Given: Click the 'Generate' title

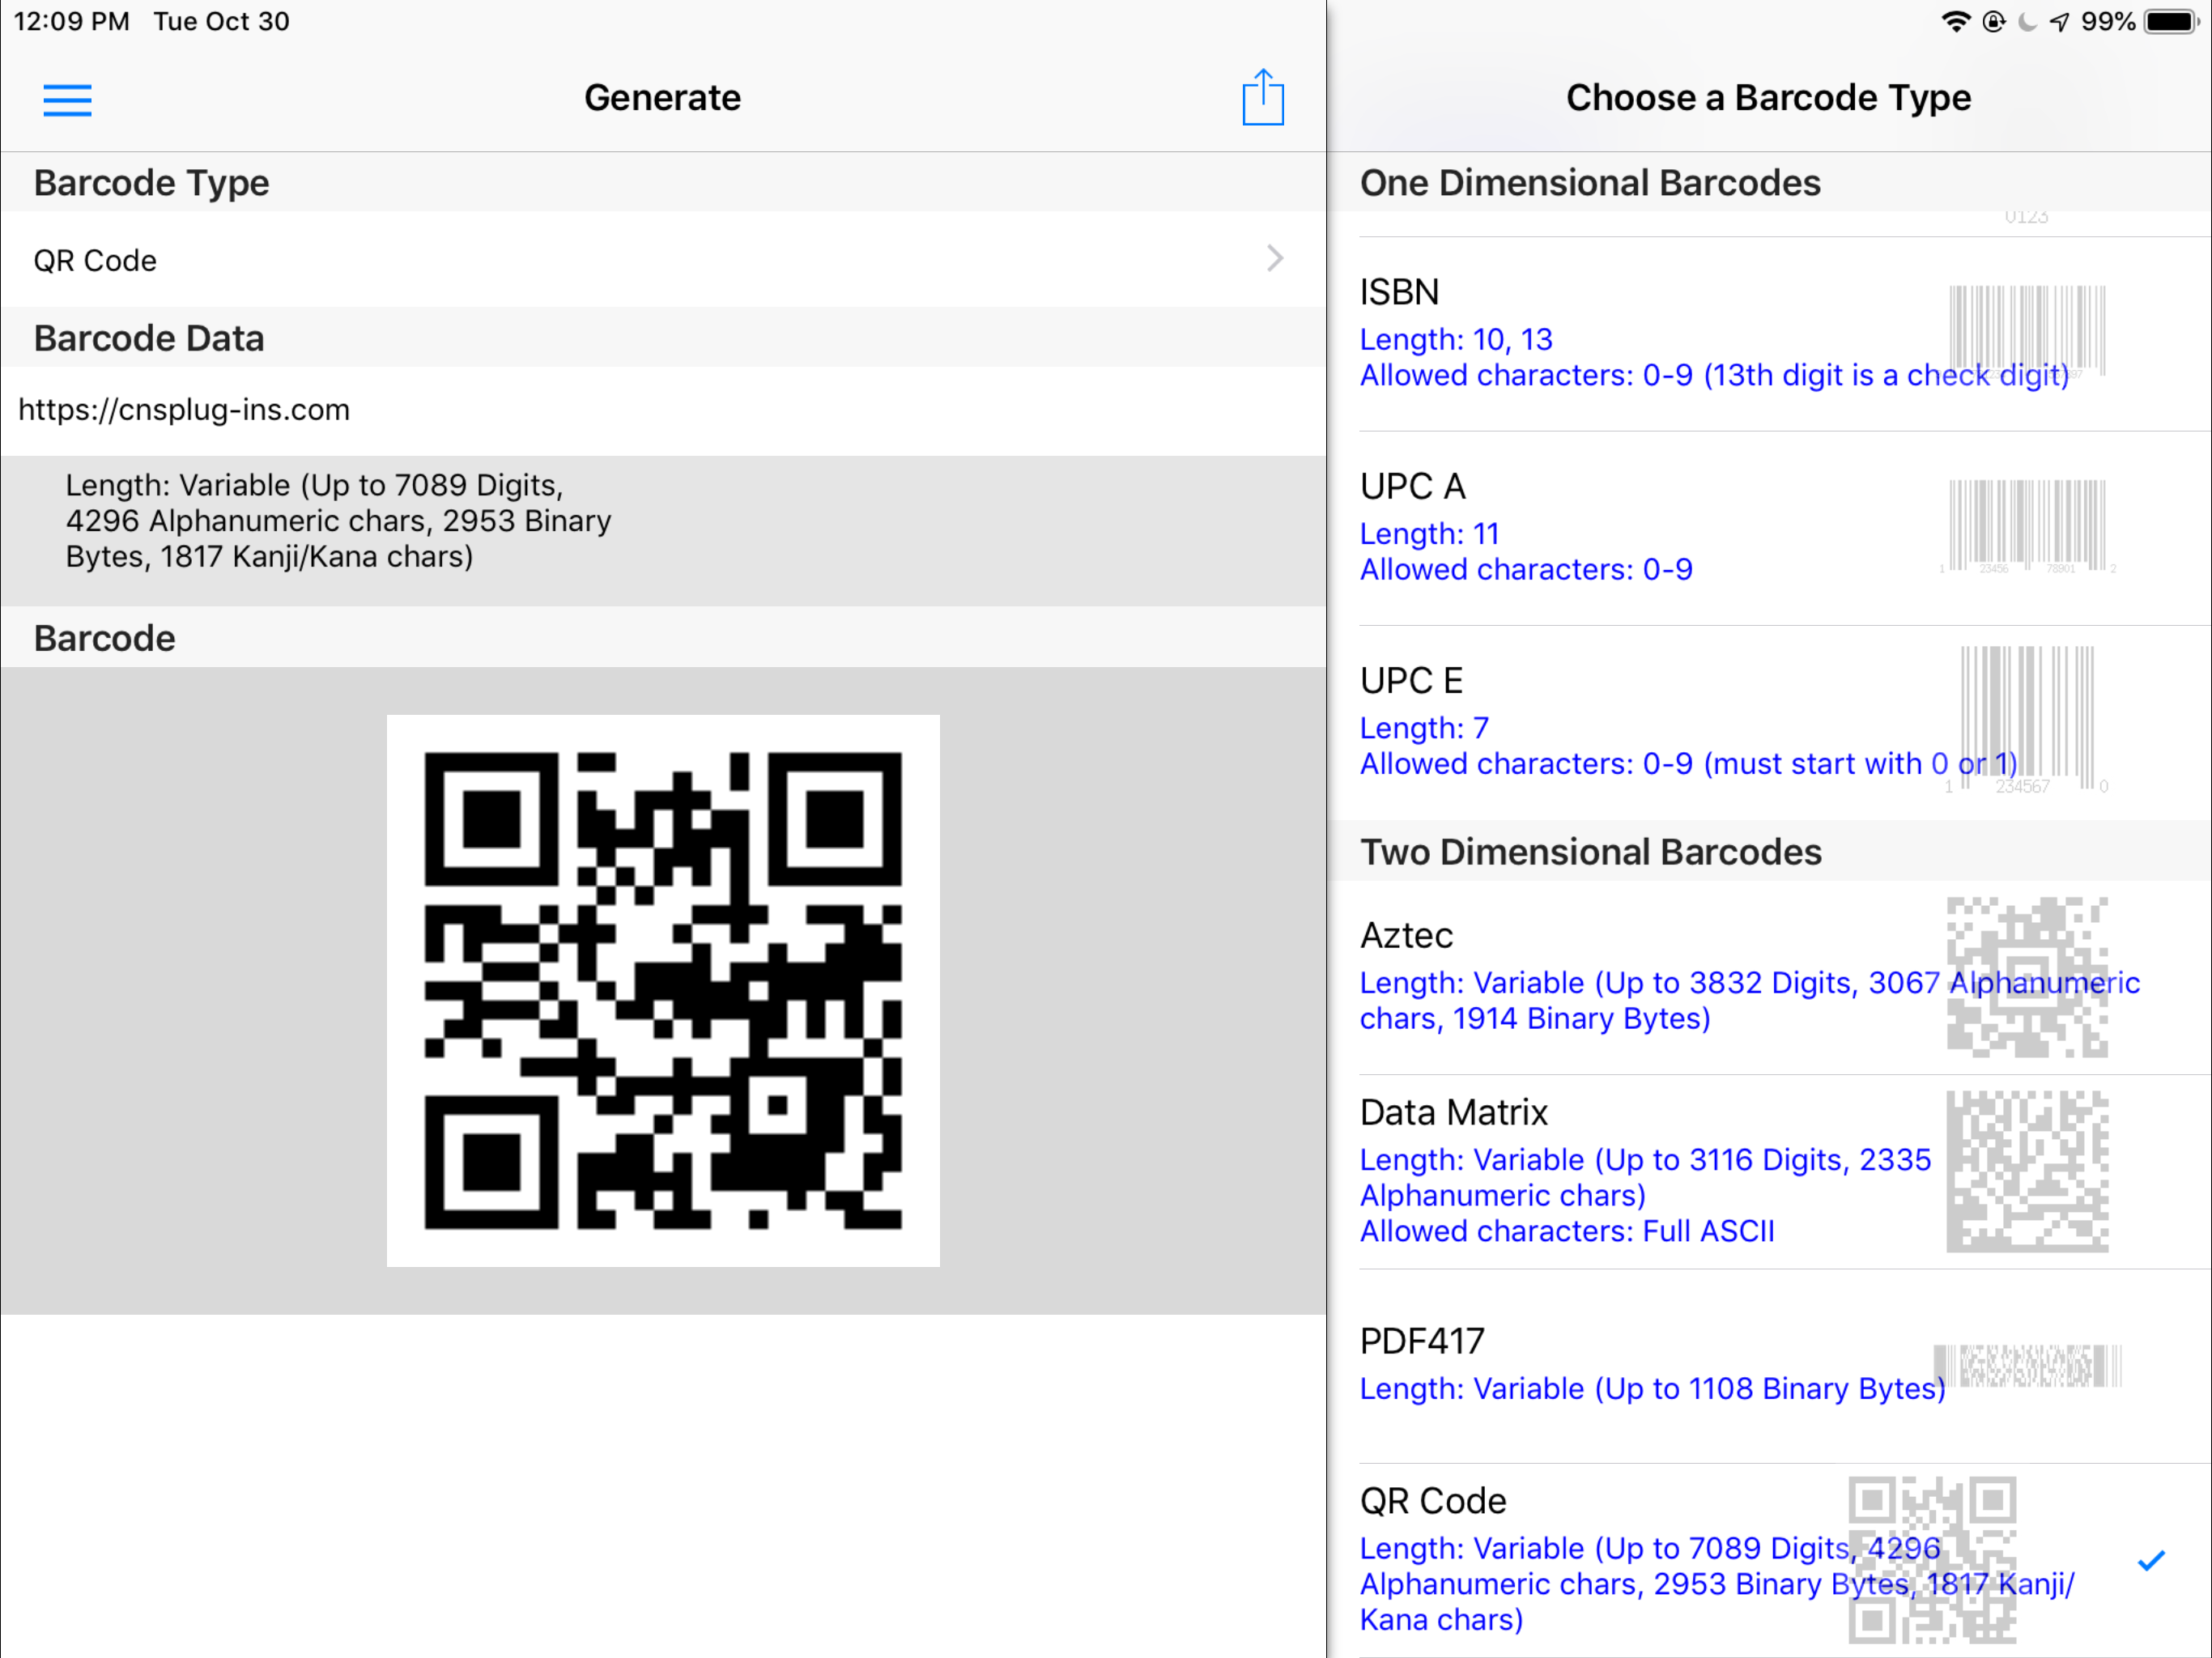Looking at the screenshot, I should (663, 98).
